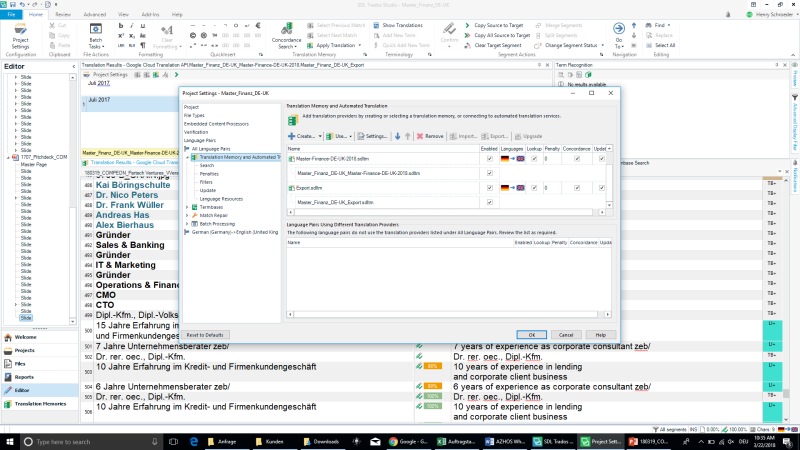
Task: Click Clear Target Segment
Action: point(494,45)
